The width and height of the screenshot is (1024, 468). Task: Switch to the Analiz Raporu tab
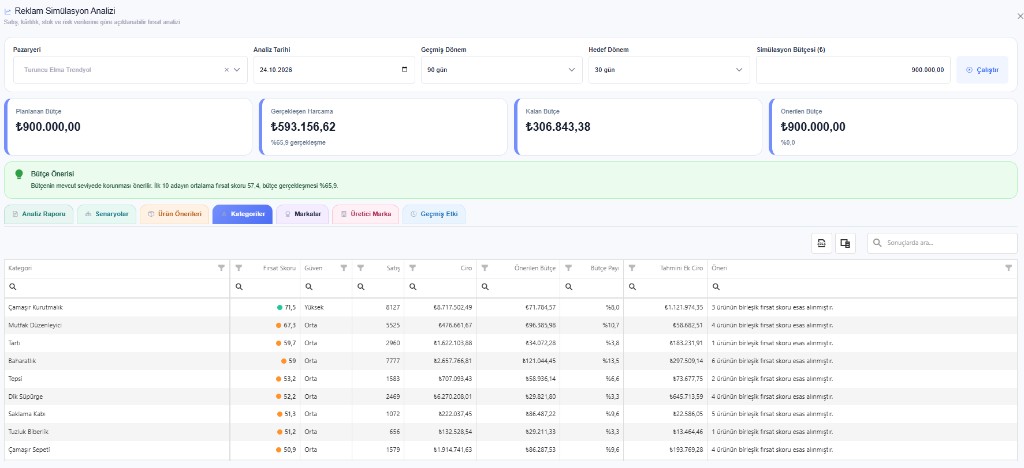pyautogui.click(x=39, y=214)
